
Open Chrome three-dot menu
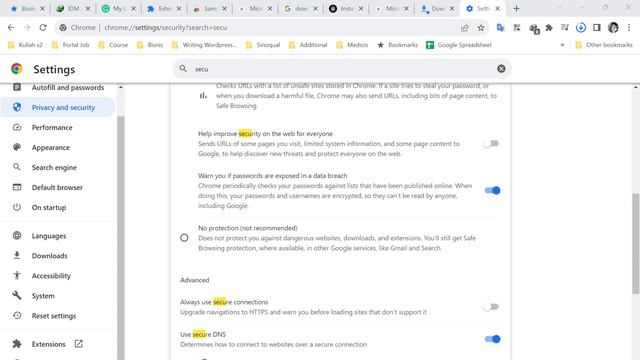point(629,27)
